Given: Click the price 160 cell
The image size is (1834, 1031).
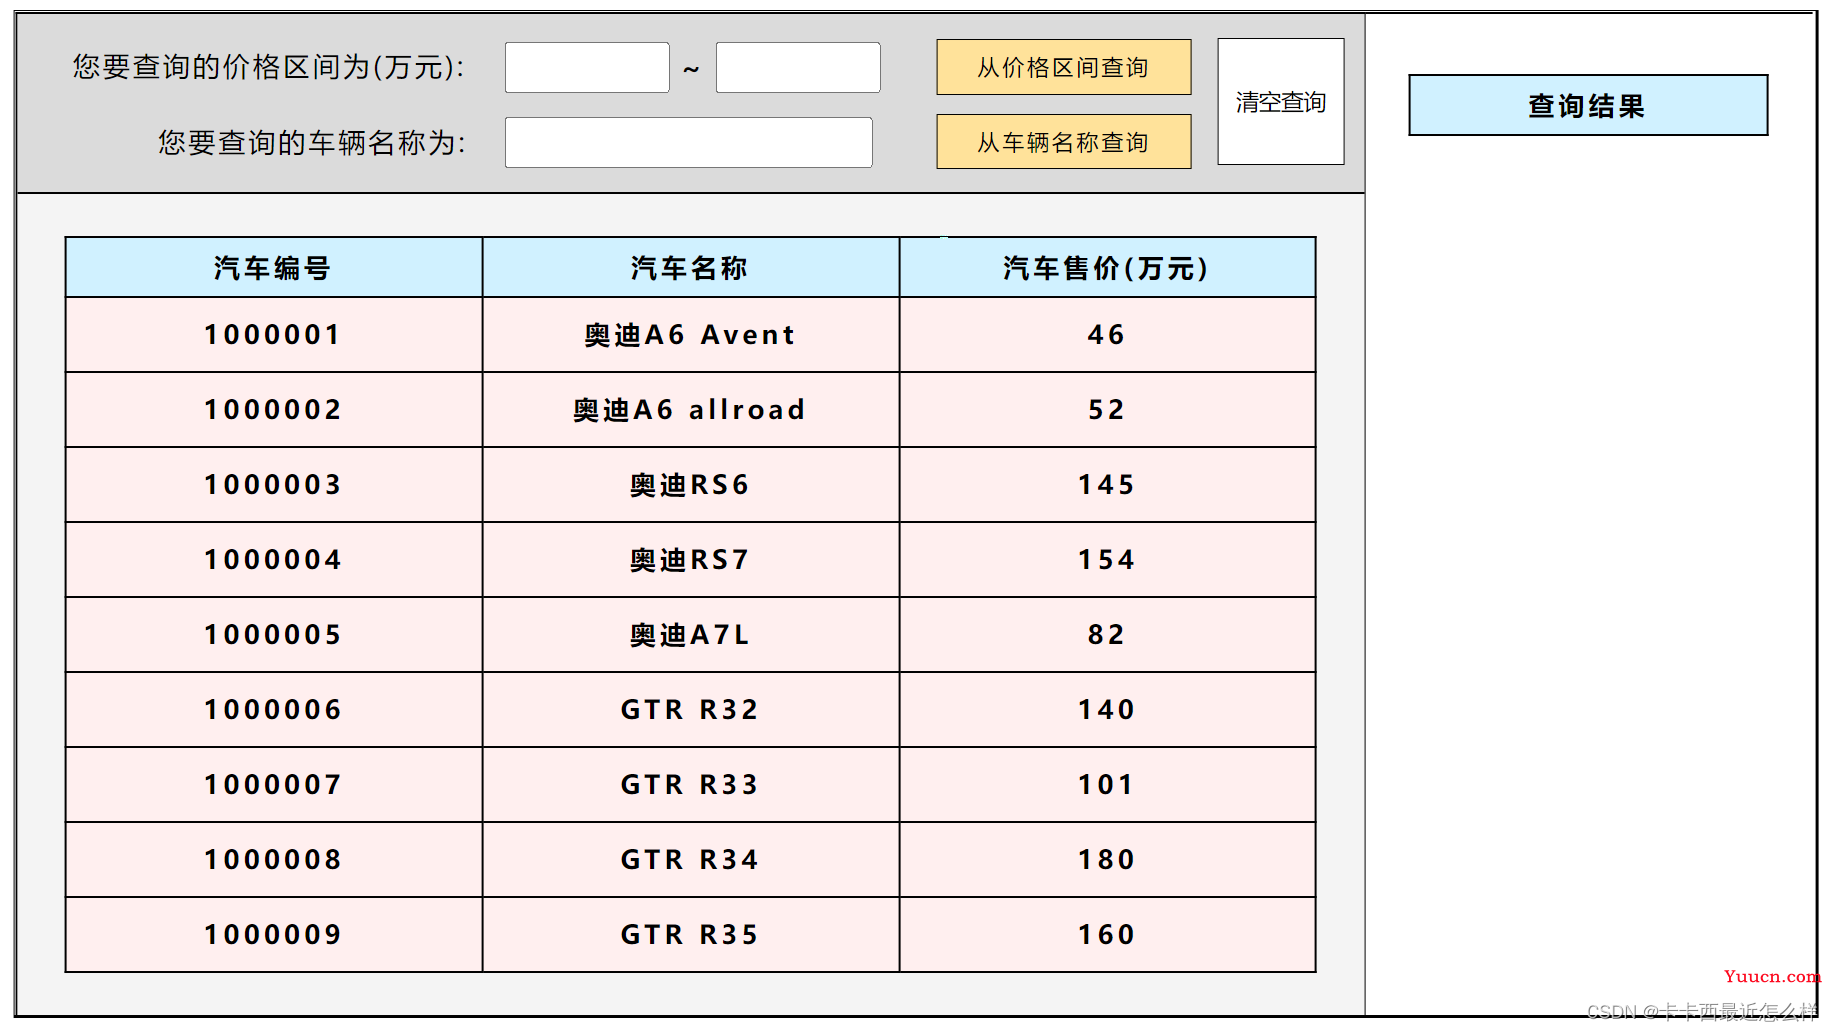Looking at the screenshot, I should pos(1108,935).
